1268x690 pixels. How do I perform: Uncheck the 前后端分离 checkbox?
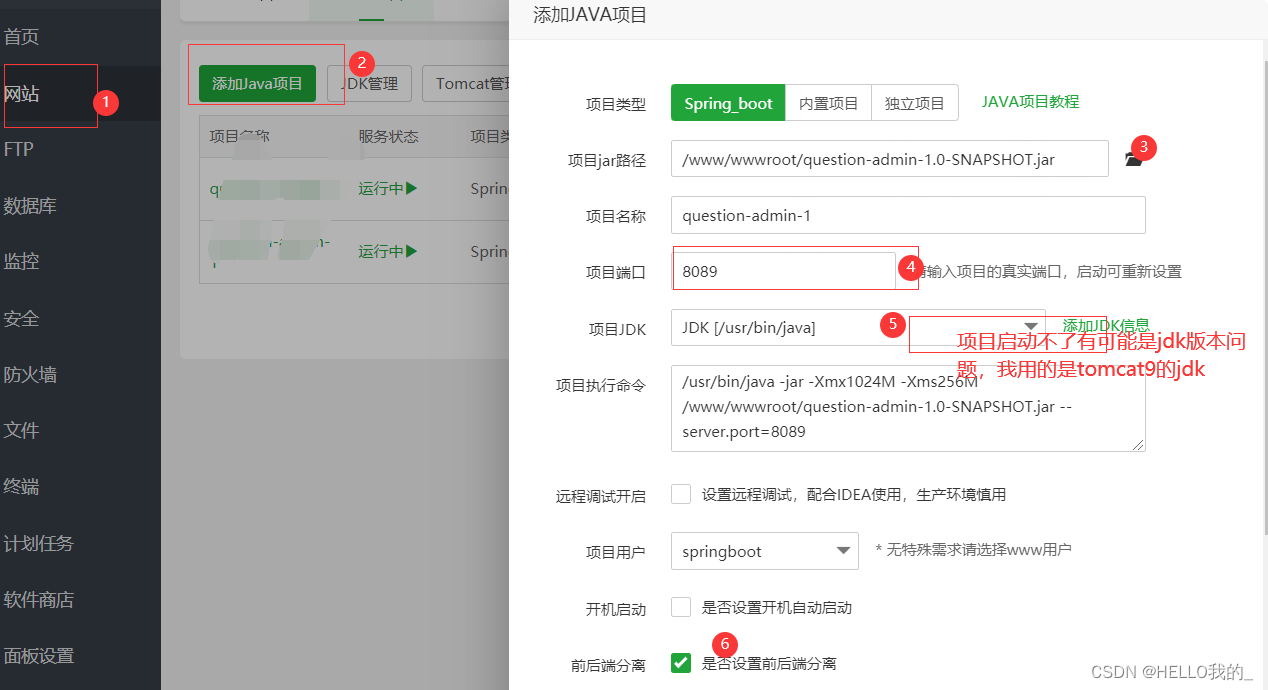click(x=681, y=662)
